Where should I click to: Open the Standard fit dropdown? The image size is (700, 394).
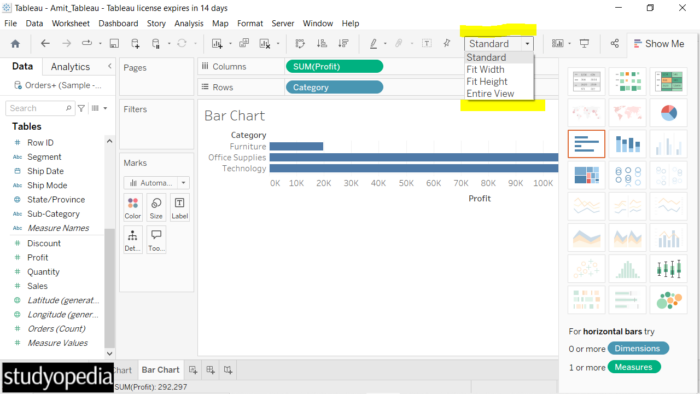click(x=499, y=44)
